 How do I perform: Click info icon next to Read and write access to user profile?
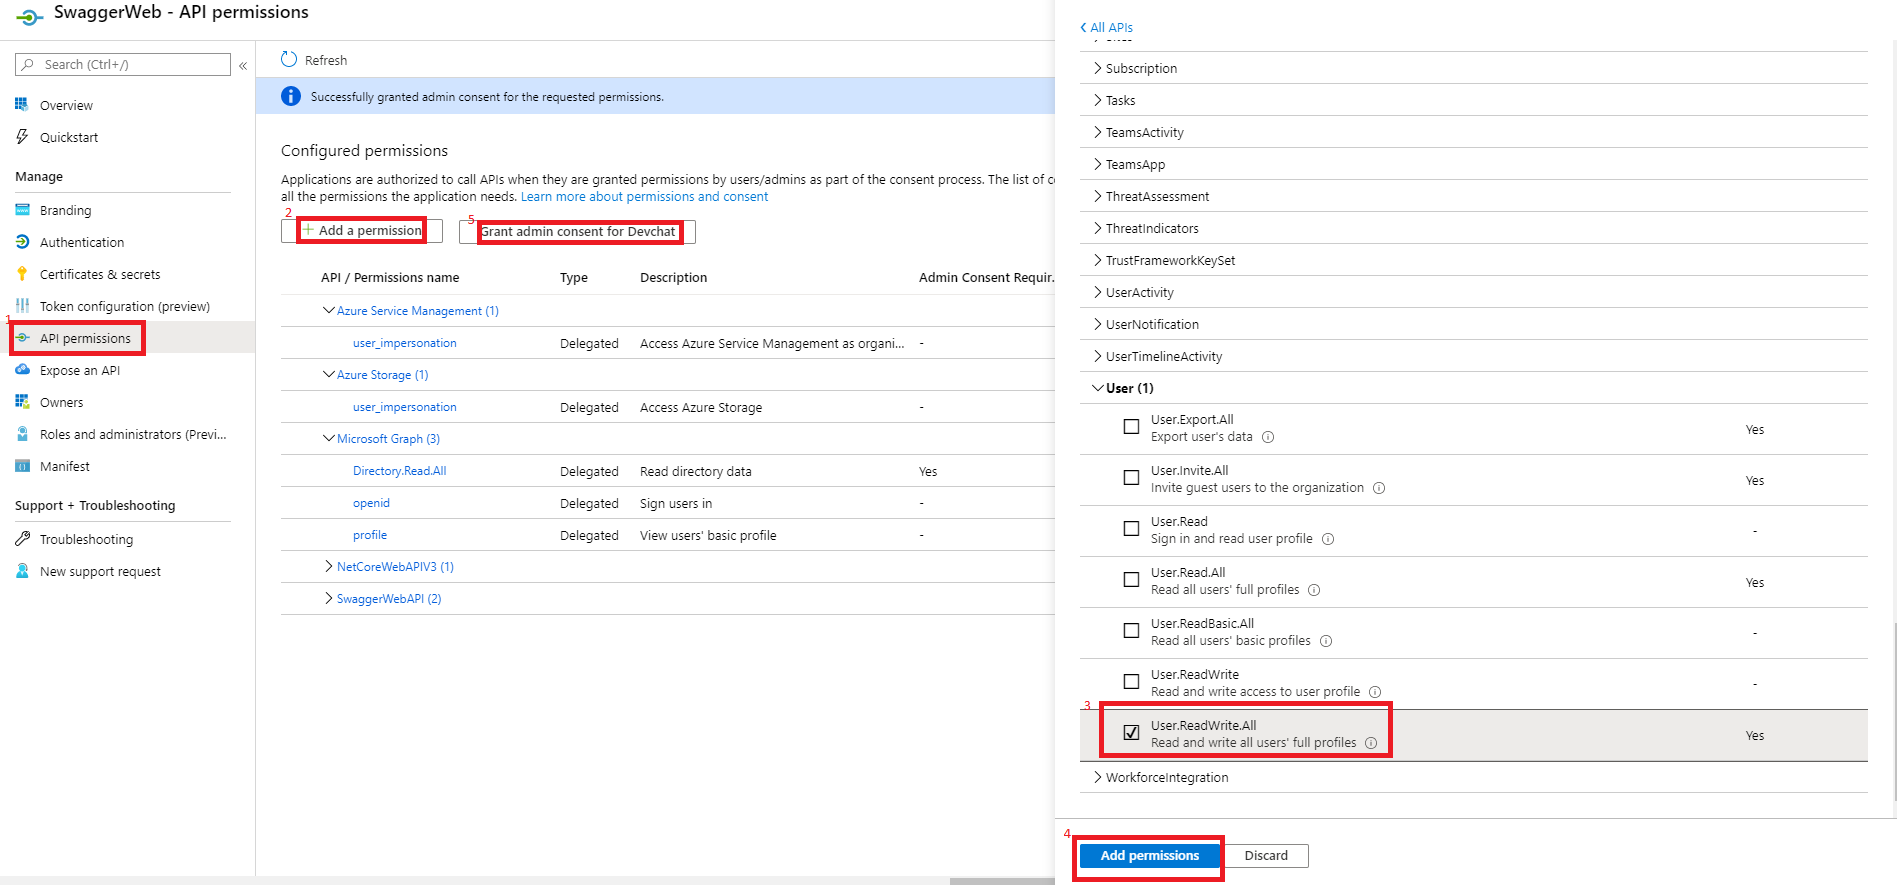pos(1375,692)
